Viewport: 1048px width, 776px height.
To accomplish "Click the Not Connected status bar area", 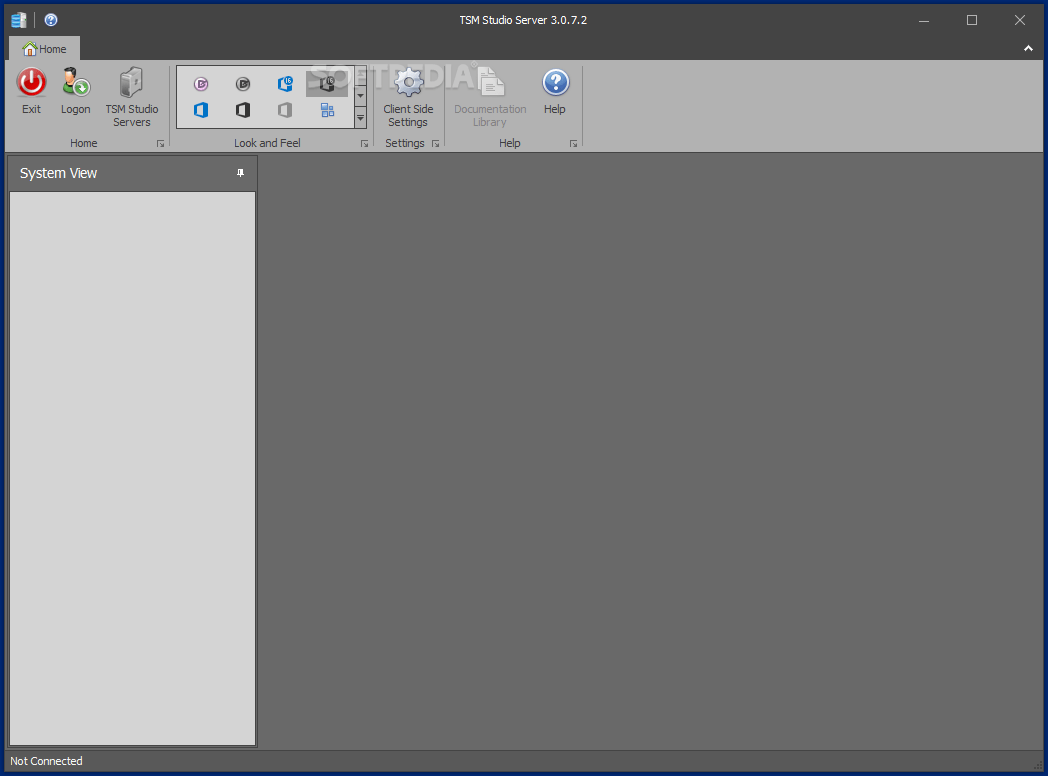I will [46, 761].
